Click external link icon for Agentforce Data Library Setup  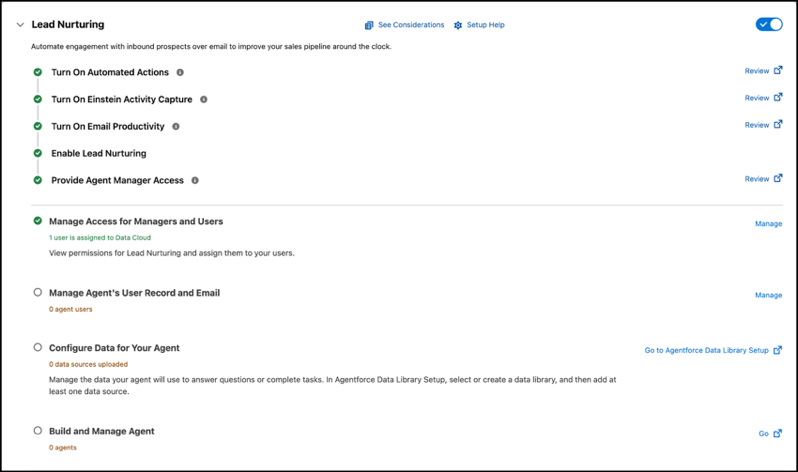[x=778, y=350]
